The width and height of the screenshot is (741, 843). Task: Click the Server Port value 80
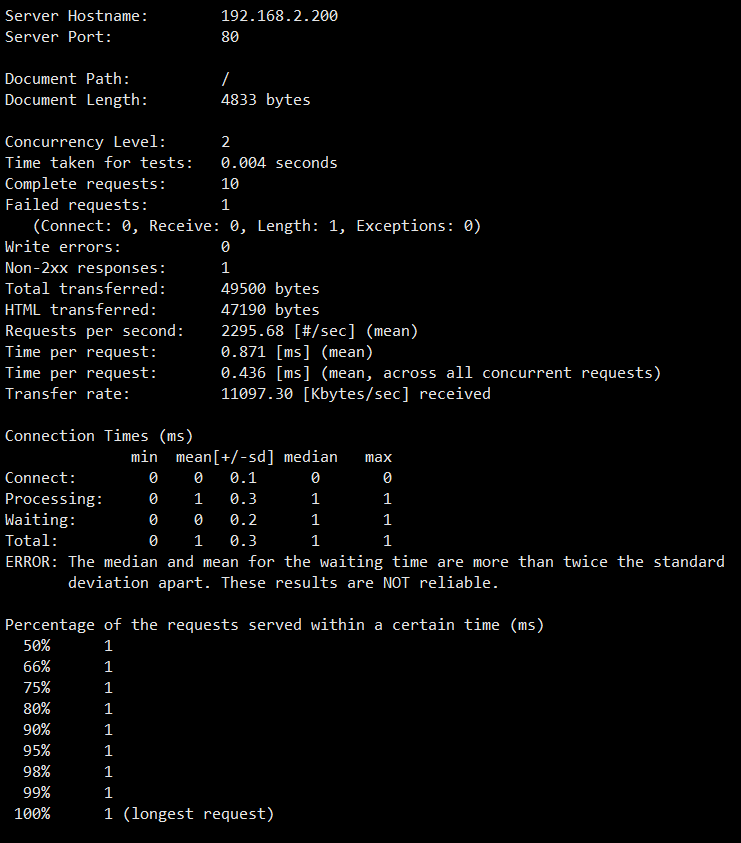(x=230, y=37)
